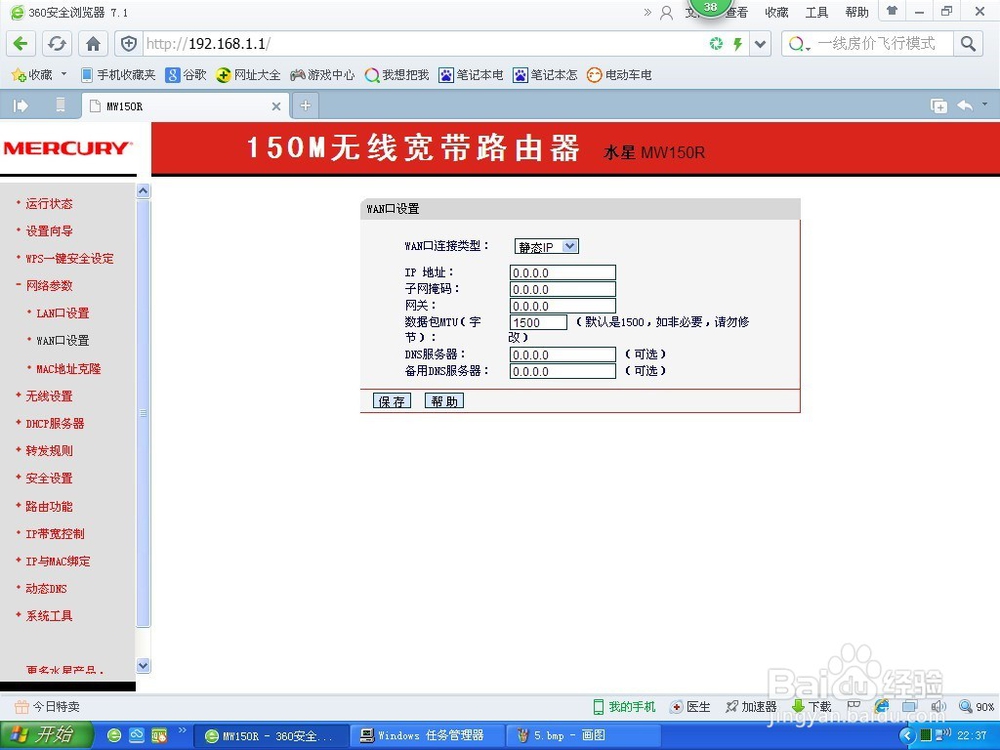
Task: Open address bar history dropdown arrow
Action: tap(760, 43)
